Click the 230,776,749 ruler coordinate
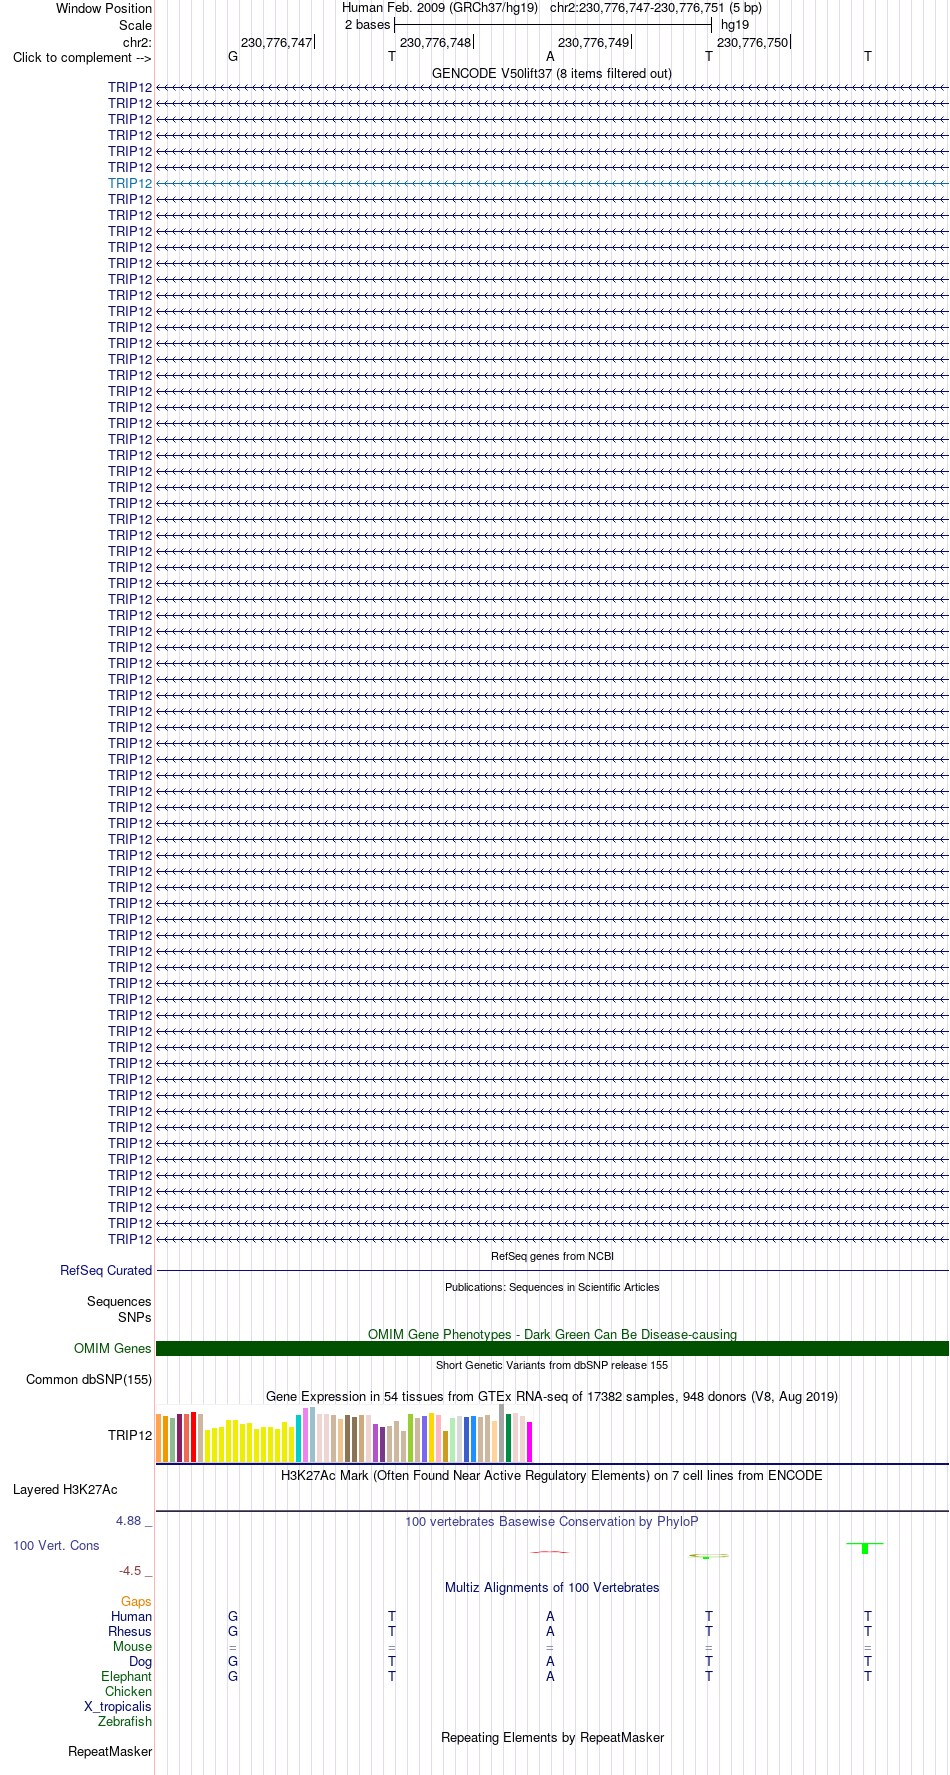The image size is (950, 1775). tap(594, 43)
